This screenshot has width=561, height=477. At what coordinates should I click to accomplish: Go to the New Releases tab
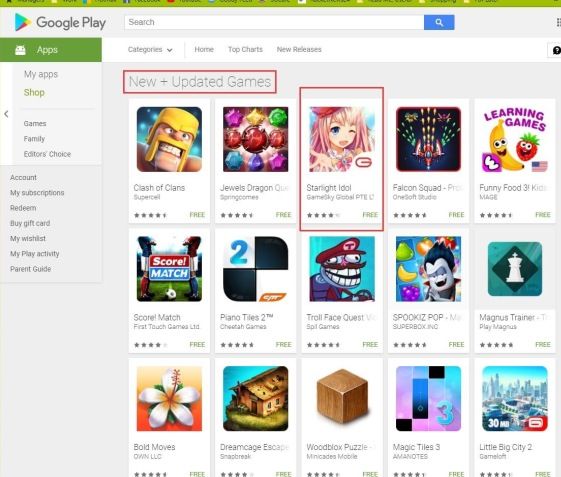(299, 49)
